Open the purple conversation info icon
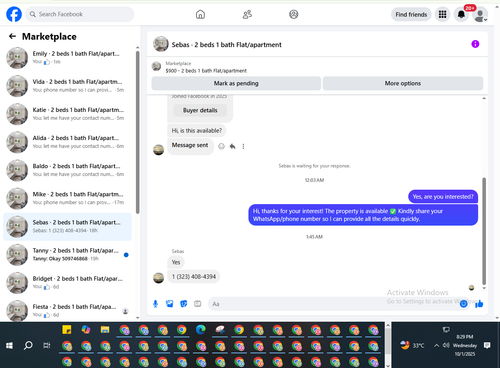This screenshot has width=500, height=368. click(475, 44)
